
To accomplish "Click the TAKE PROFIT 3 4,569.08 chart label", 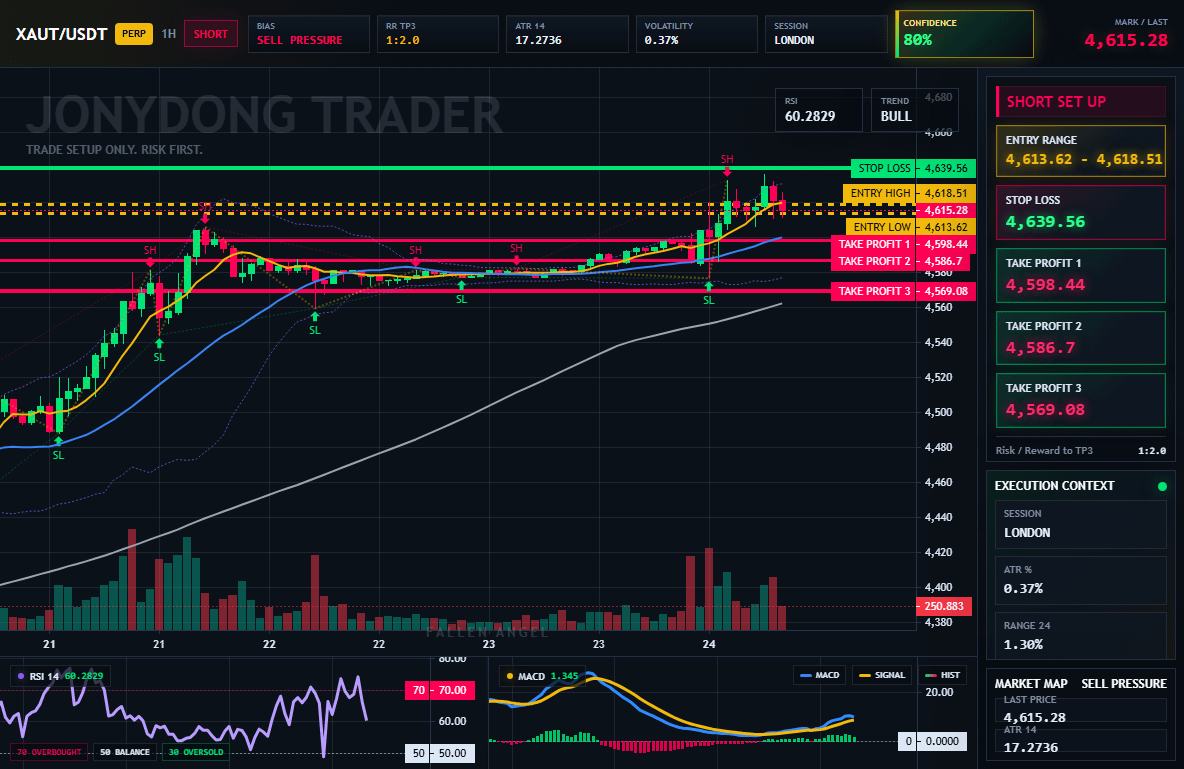I will pyautogui.click(x=903, y=292).
